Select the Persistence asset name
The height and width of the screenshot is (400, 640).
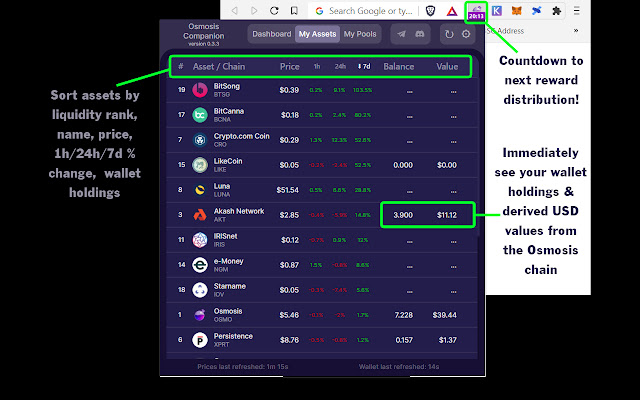click(233, 336)
